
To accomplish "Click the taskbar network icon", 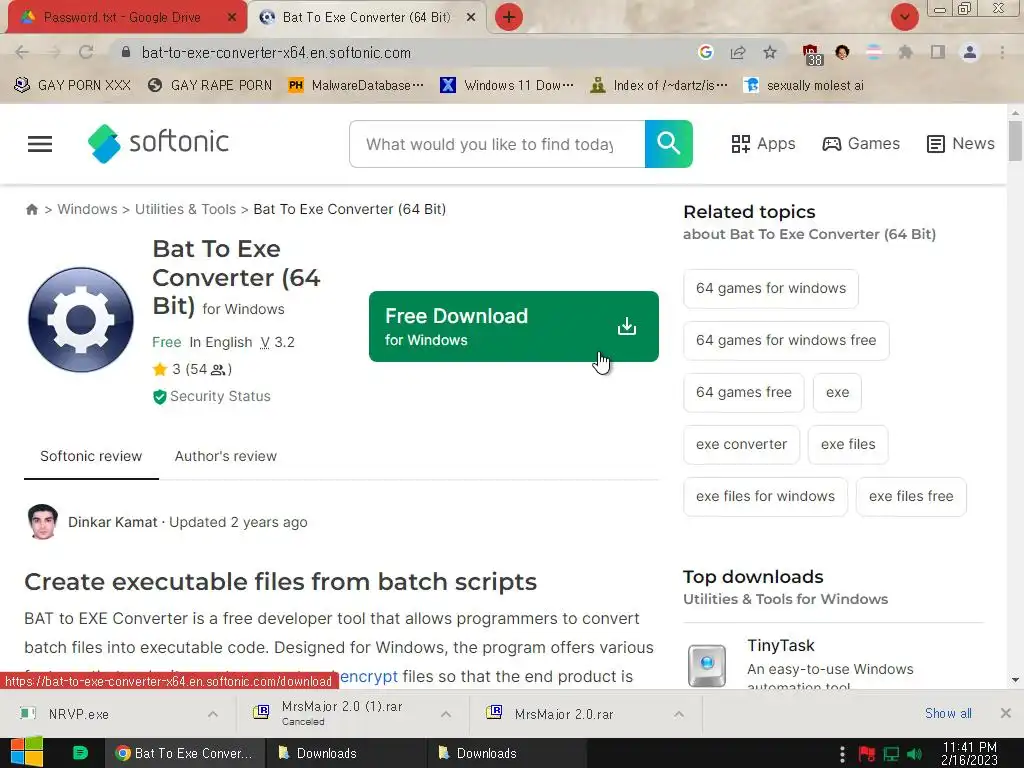I will click(x=891, y=754).
